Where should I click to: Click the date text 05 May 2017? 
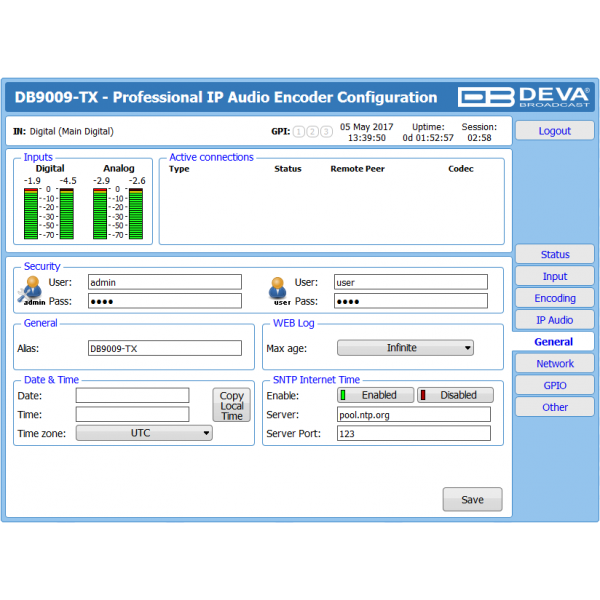[x=367, y=127]
